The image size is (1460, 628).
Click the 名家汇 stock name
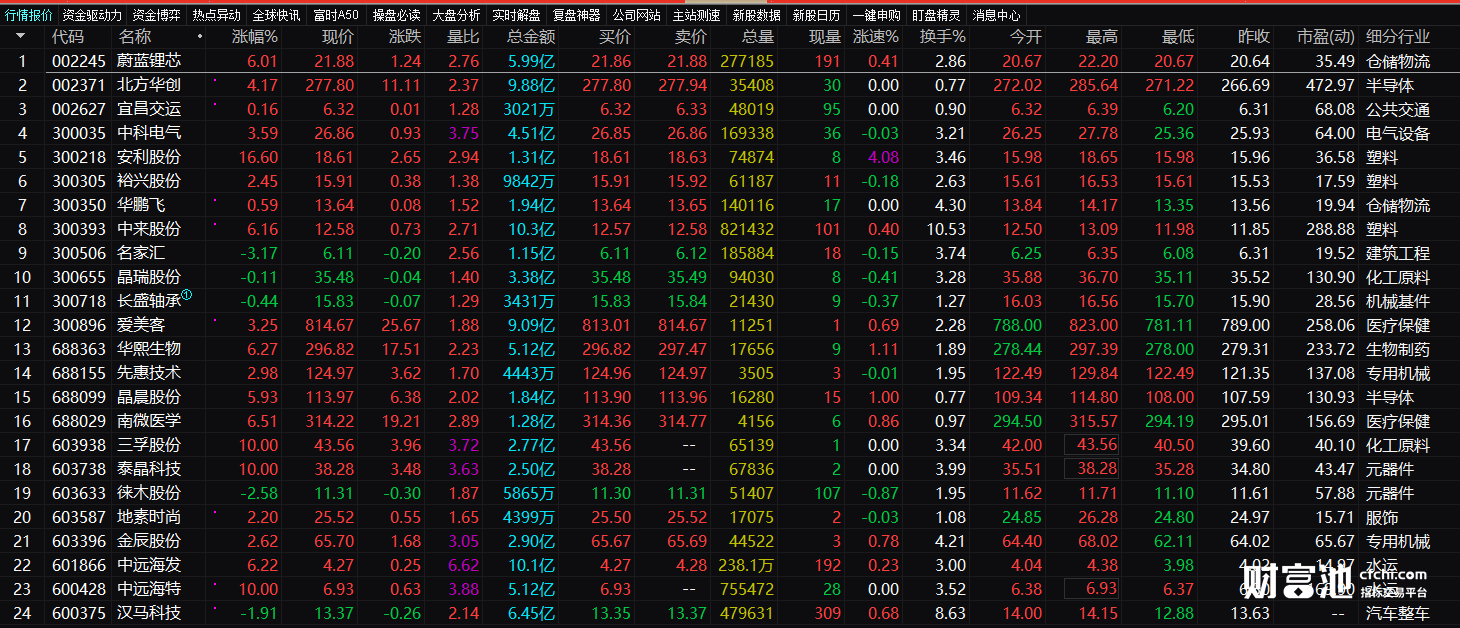coord(142,253)
